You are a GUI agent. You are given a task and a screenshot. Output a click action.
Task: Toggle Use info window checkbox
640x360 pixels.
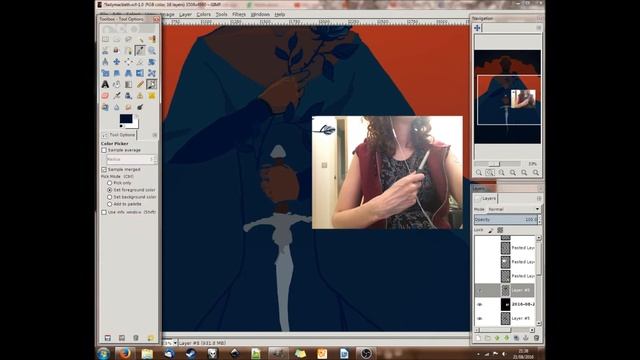pyautogui.click(x=104, y=212)
